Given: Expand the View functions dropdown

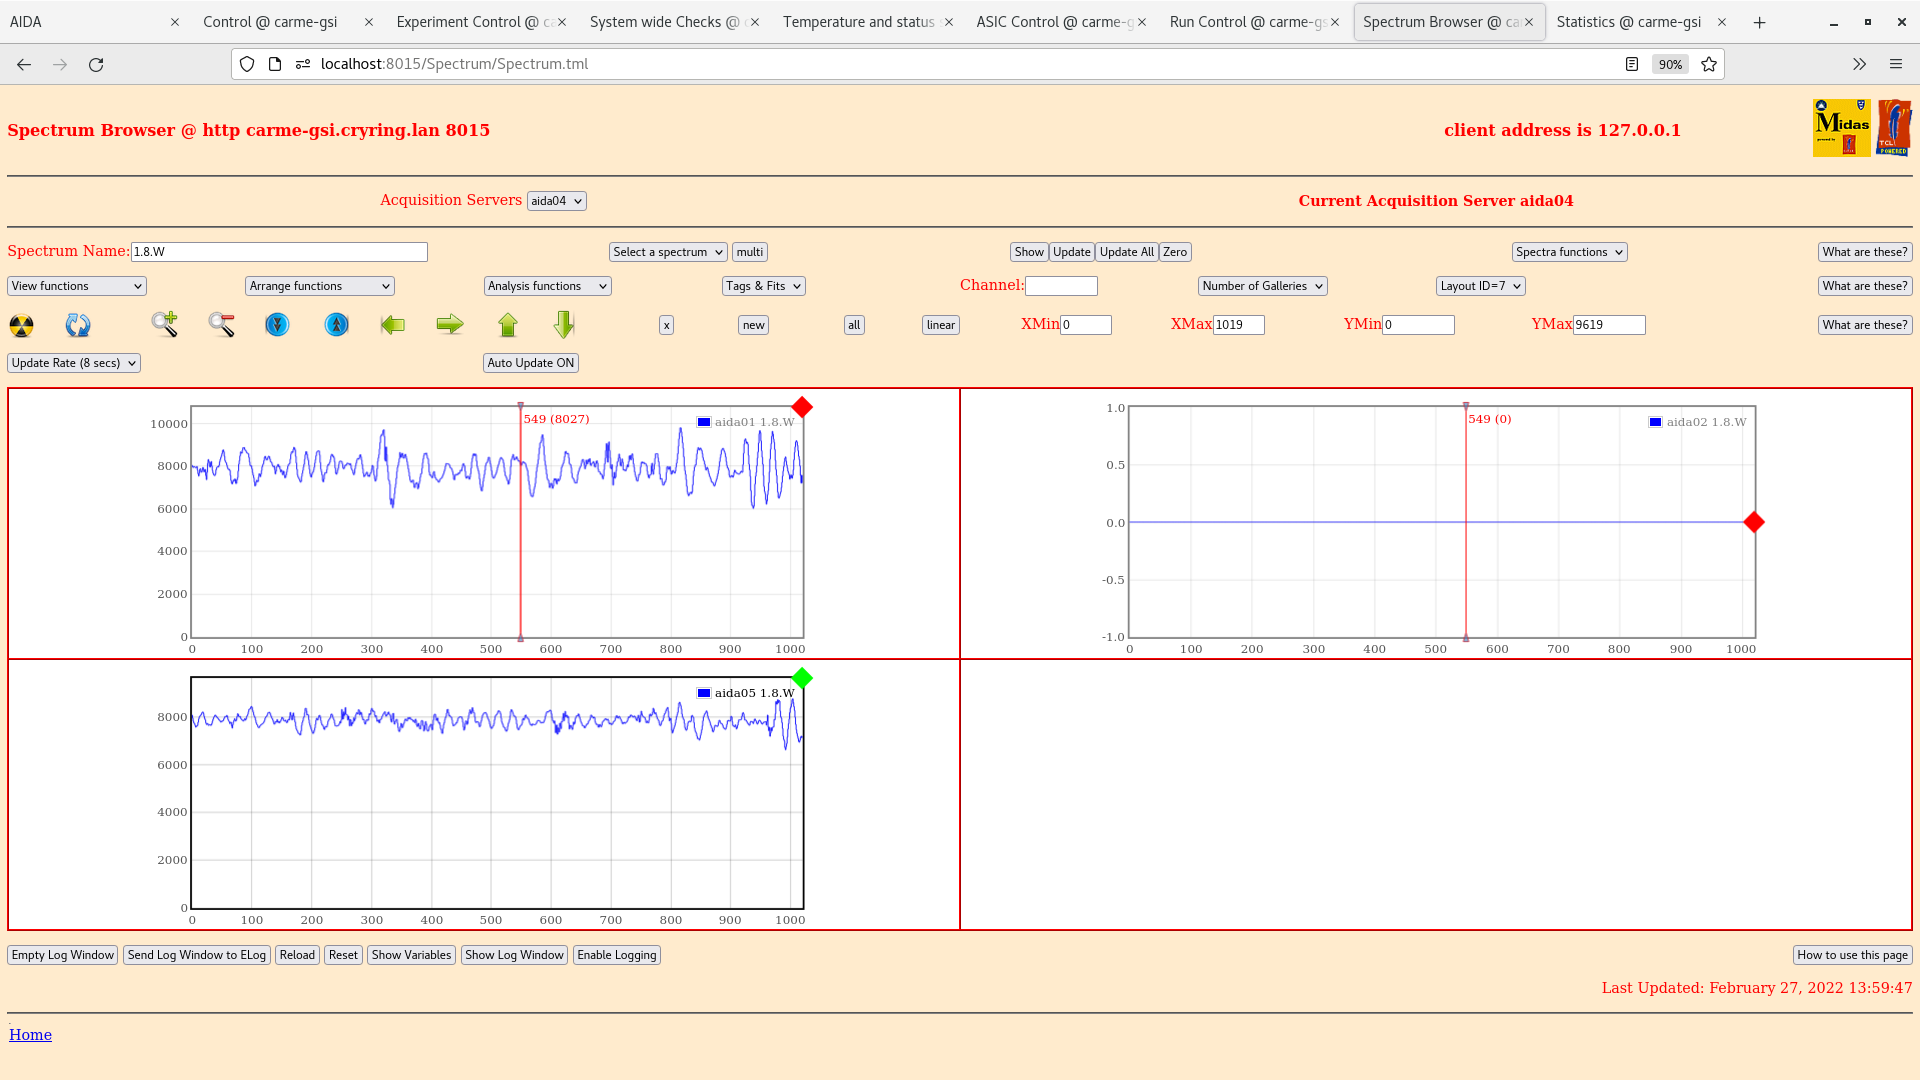Looking at the screenshot, I should (77, 286).
